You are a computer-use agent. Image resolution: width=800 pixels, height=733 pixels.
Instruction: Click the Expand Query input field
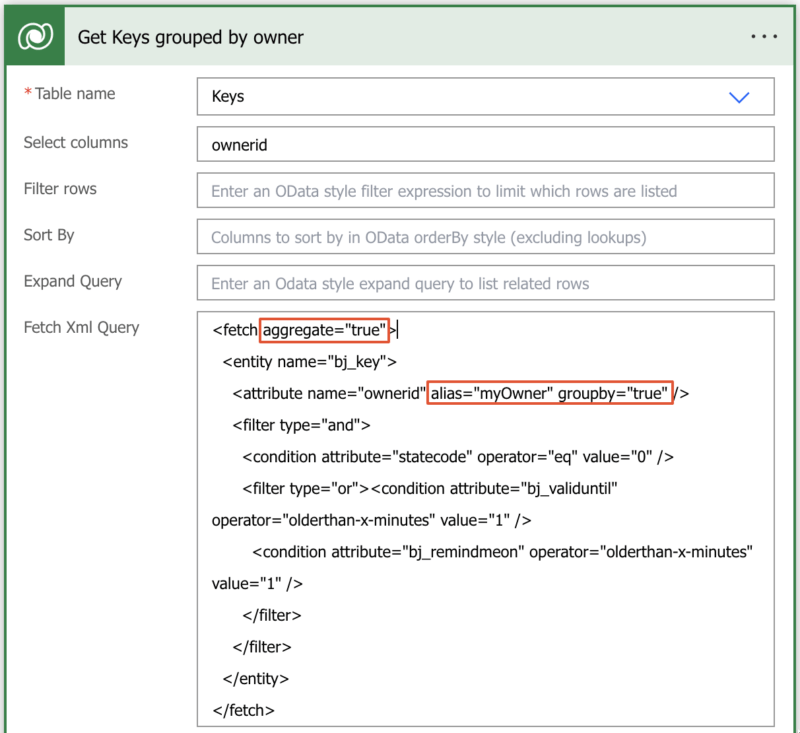tap(486, 283)
